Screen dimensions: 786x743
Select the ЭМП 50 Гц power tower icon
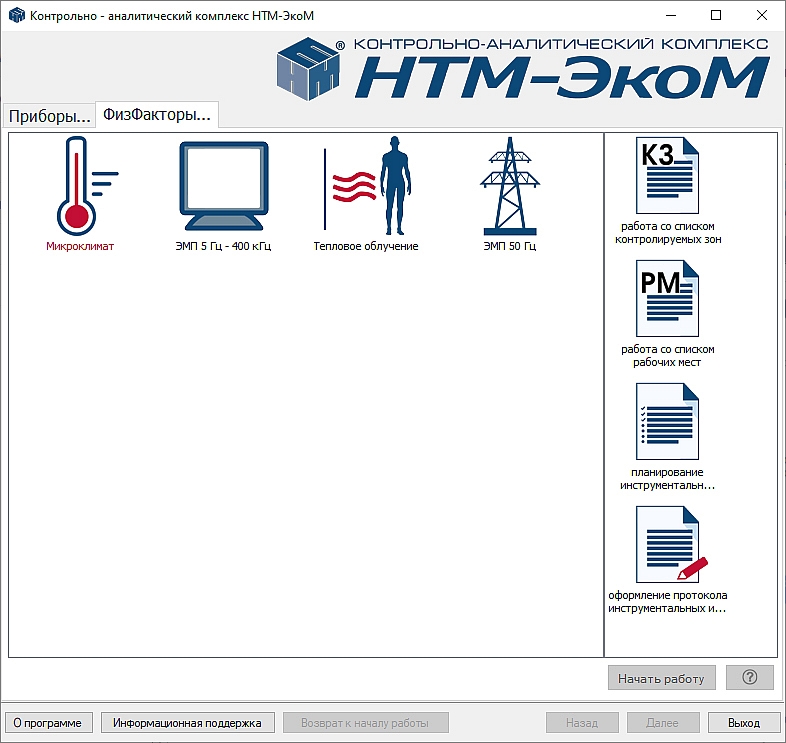(x=510, y=186)
